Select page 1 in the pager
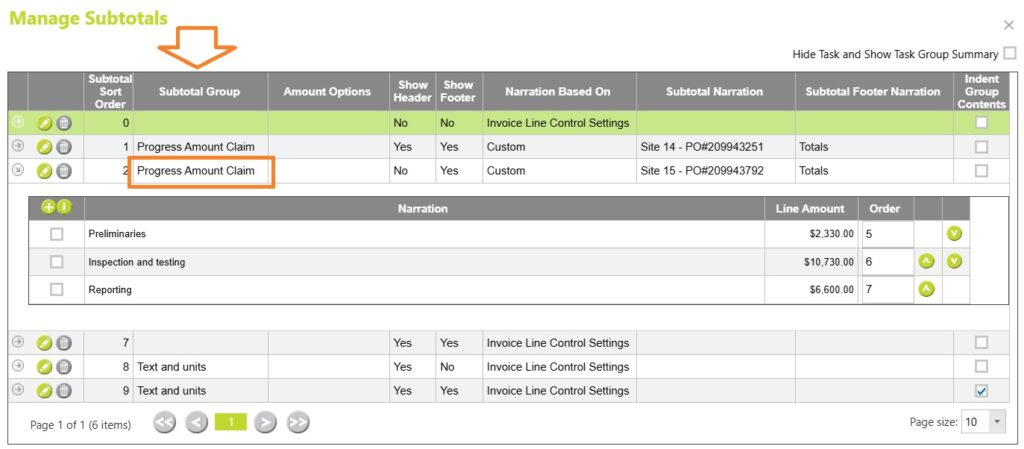Screen dimensions: 1024x449 (230, 423)
